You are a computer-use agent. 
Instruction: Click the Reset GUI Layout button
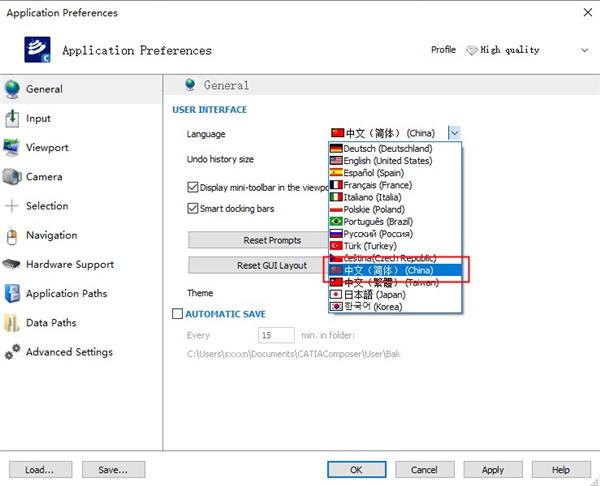click(x=258, y=265)
